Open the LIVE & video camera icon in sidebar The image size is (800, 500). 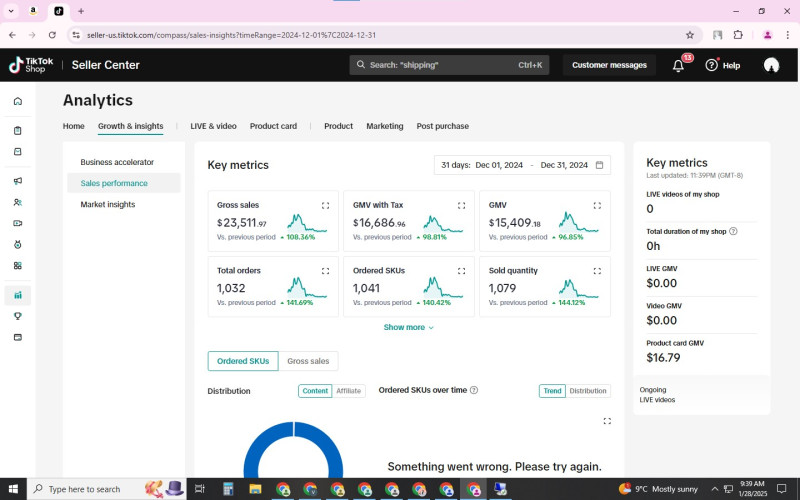[18, 223]
